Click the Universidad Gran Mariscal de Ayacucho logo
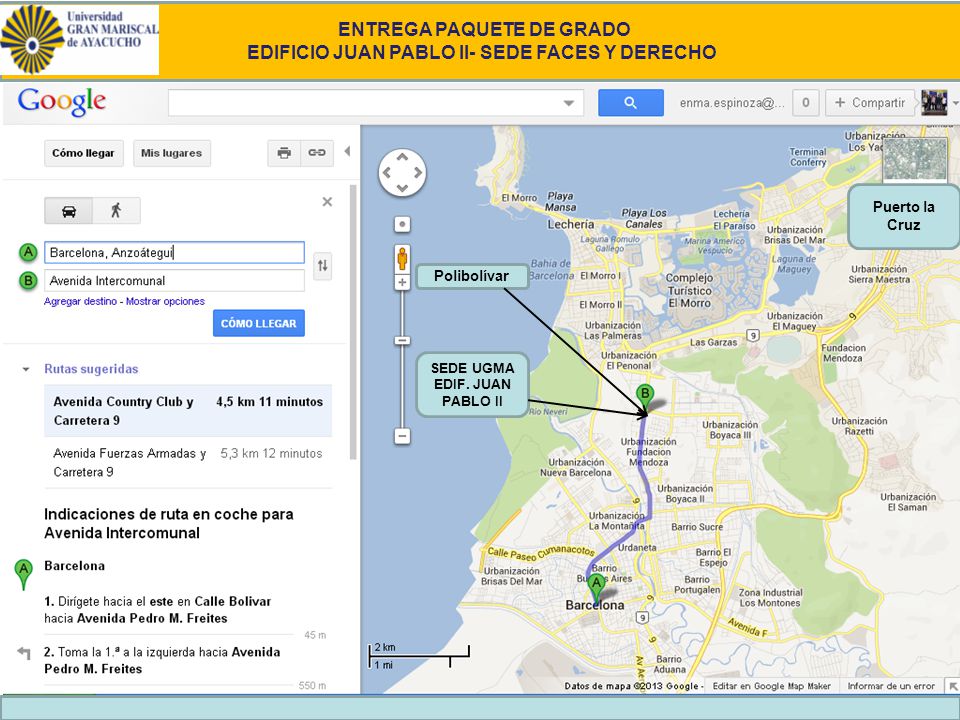The height and width of the screenshot is (720, 960). point(80,39)
